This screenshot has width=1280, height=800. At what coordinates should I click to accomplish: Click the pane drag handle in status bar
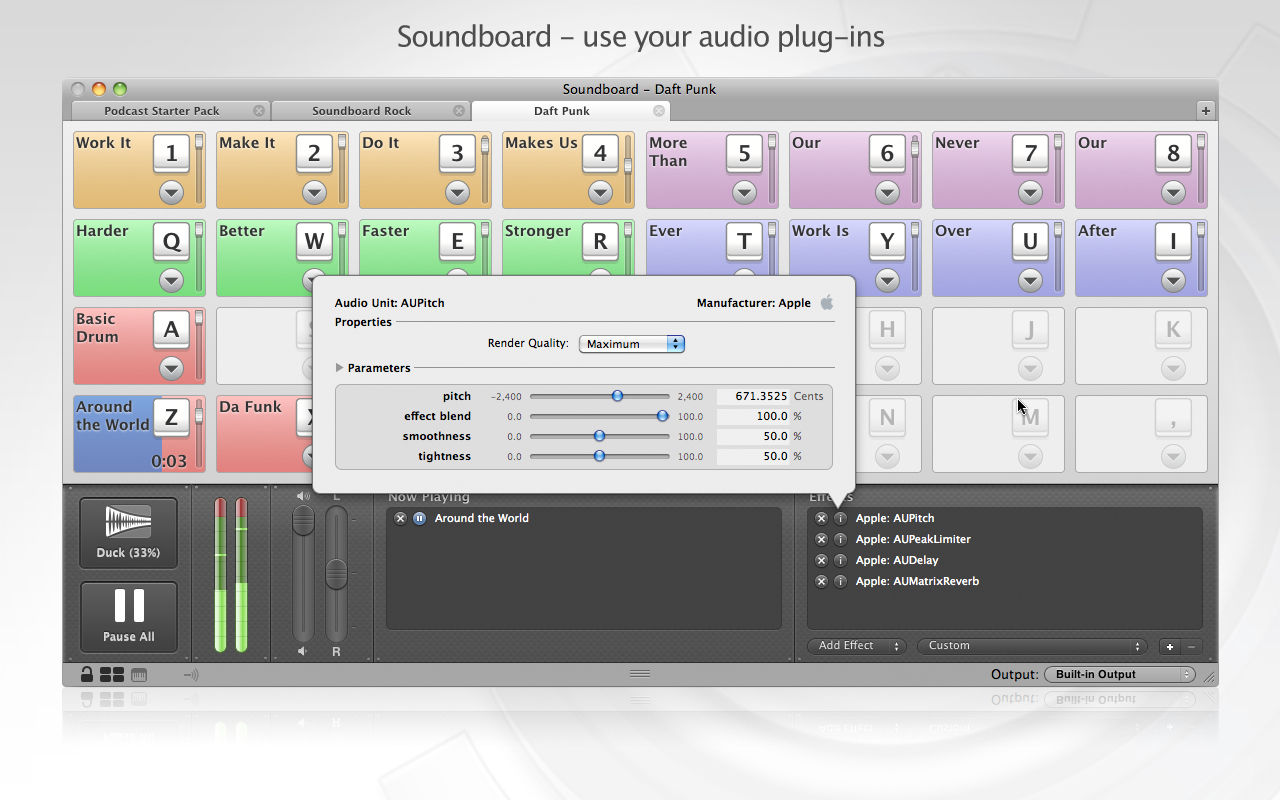click(x=640, y=674)
